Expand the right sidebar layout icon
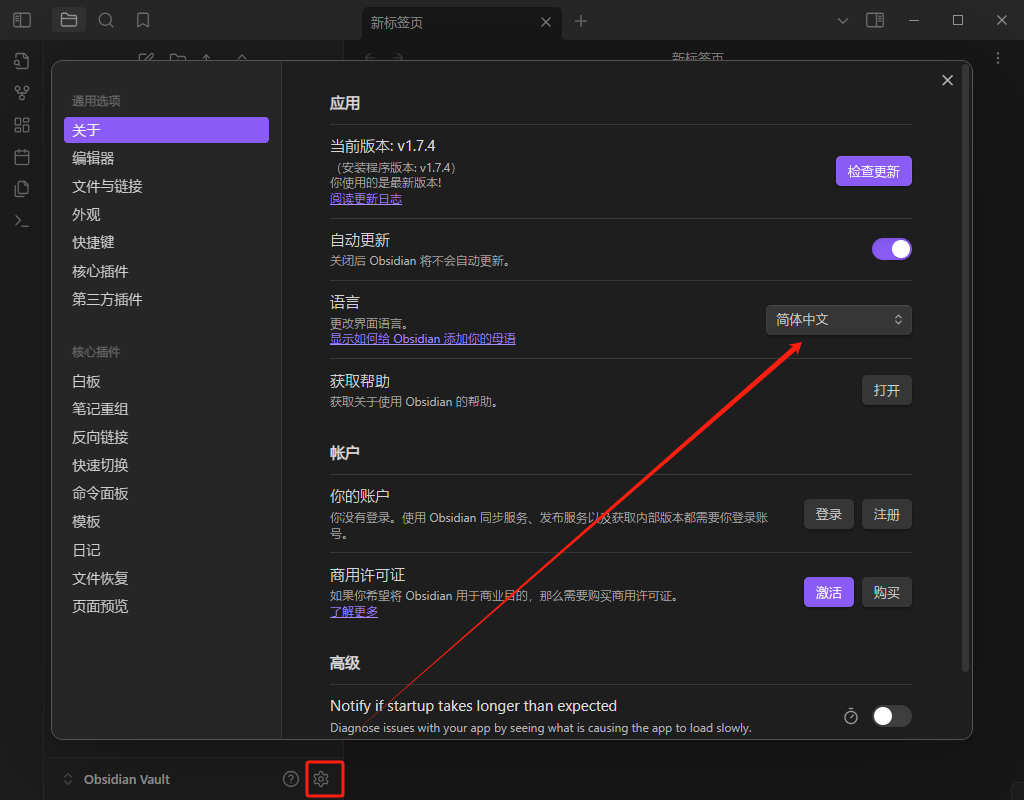1024x800 pixels. (874, 20)
